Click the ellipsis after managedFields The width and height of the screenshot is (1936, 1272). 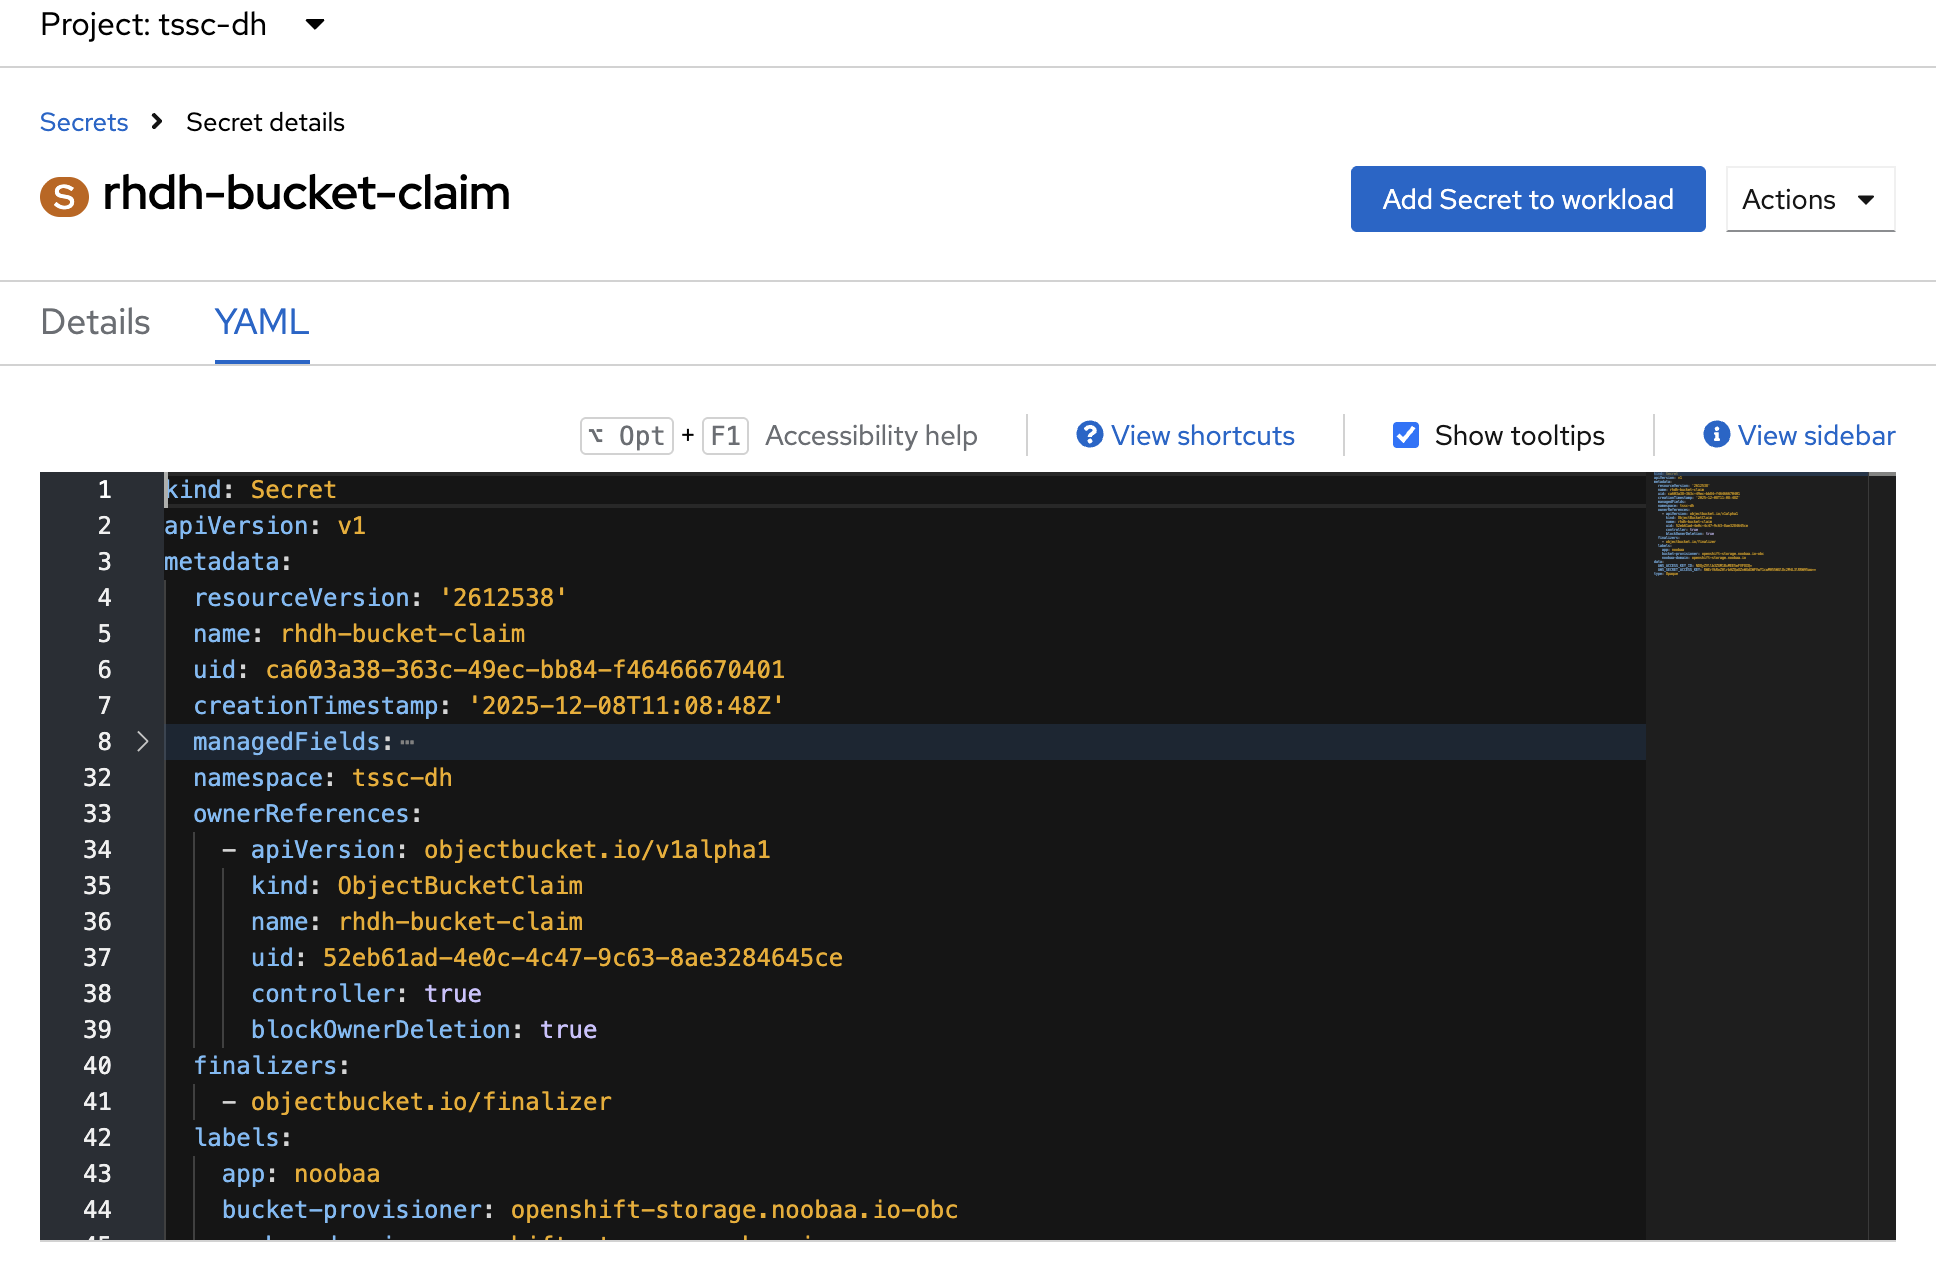[407, 742]
